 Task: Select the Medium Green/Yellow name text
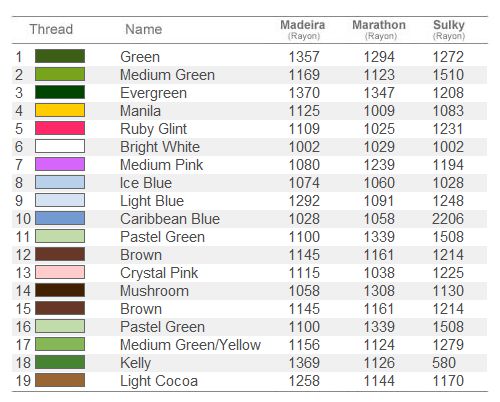click(x=190, y=345)
